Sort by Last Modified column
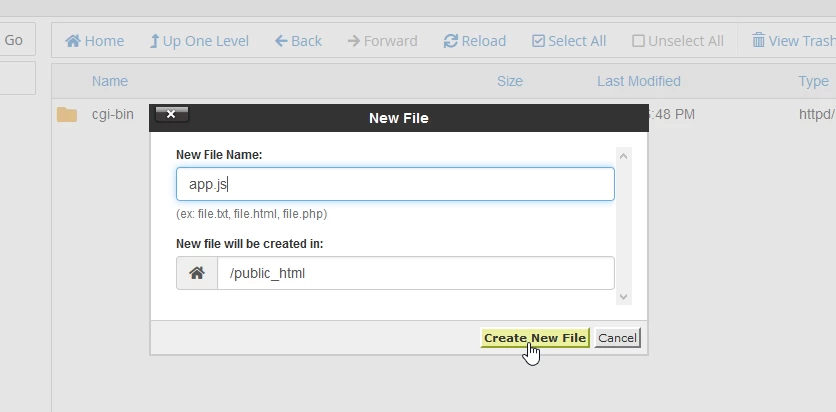The width and height of the screenshot is (836, 412). click(x=638, y=81)
